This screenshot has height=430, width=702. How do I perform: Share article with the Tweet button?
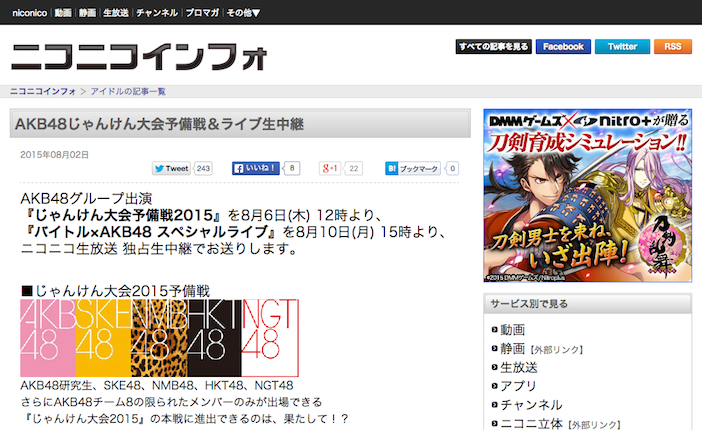tap(171, 168)
